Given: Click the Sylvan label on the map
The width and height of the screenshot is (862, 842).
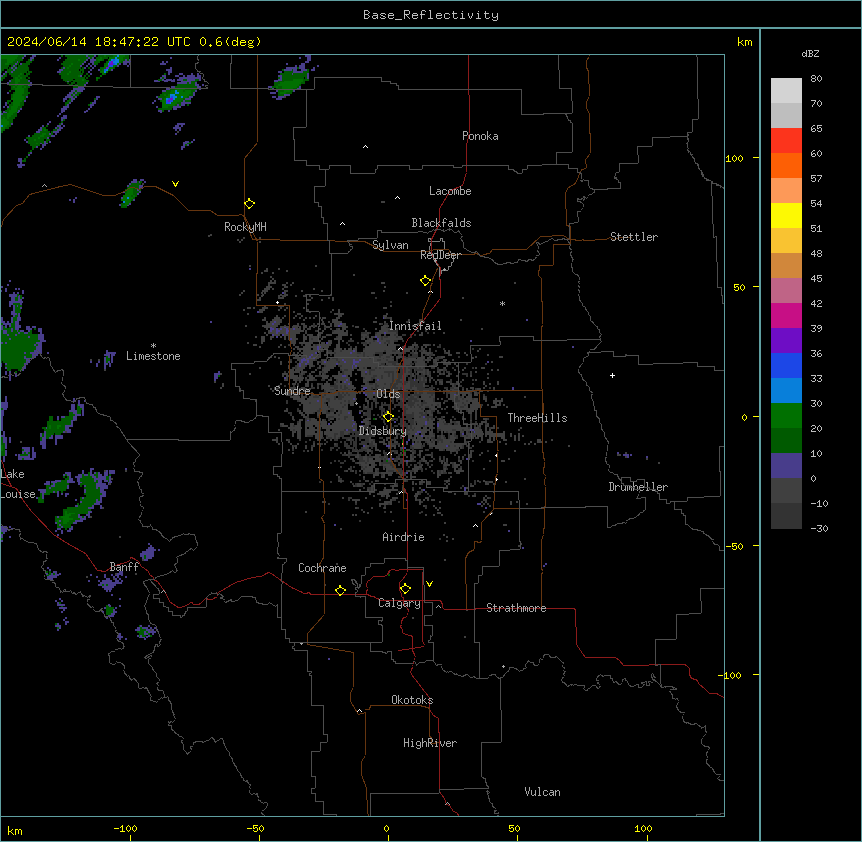Looking at the screenshot, I should (390, 245).
